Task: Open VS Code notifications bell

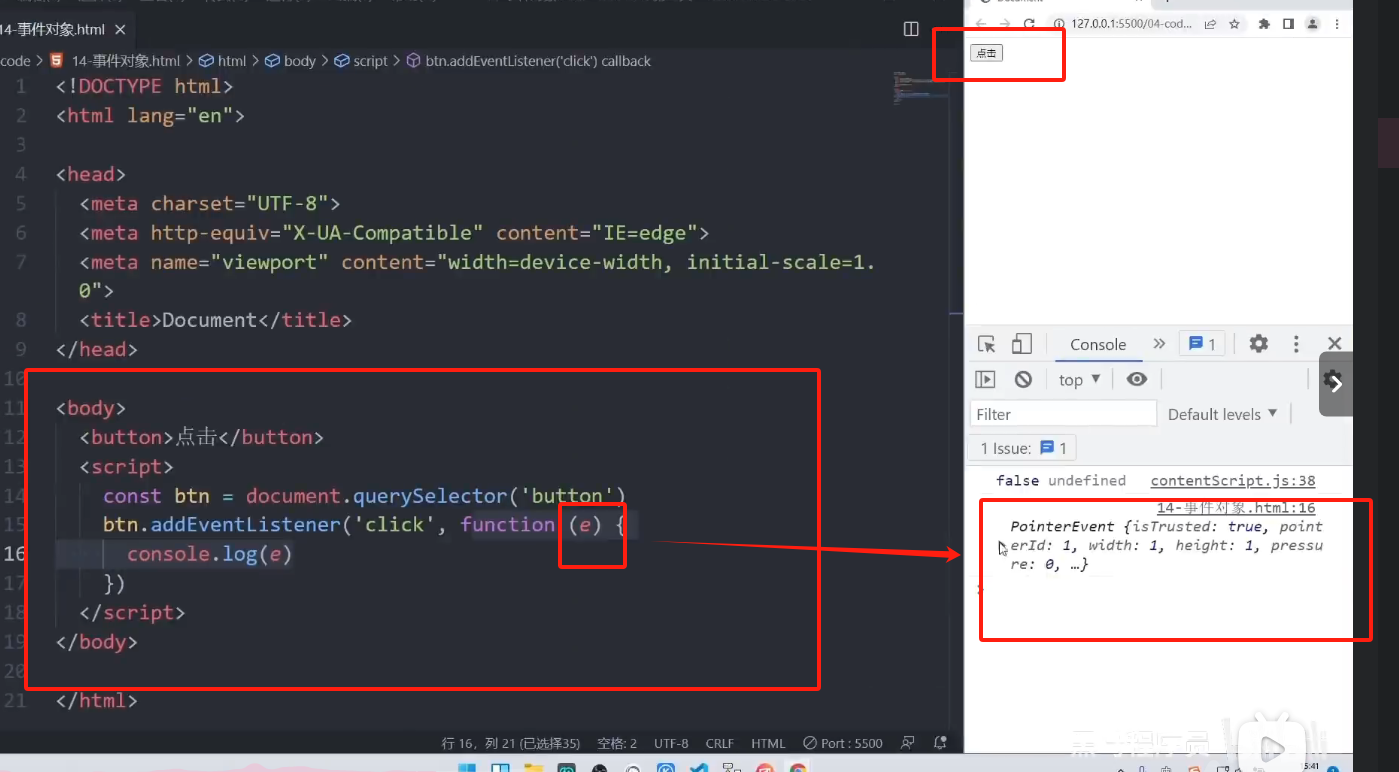Action: click(x=940, y=743)
